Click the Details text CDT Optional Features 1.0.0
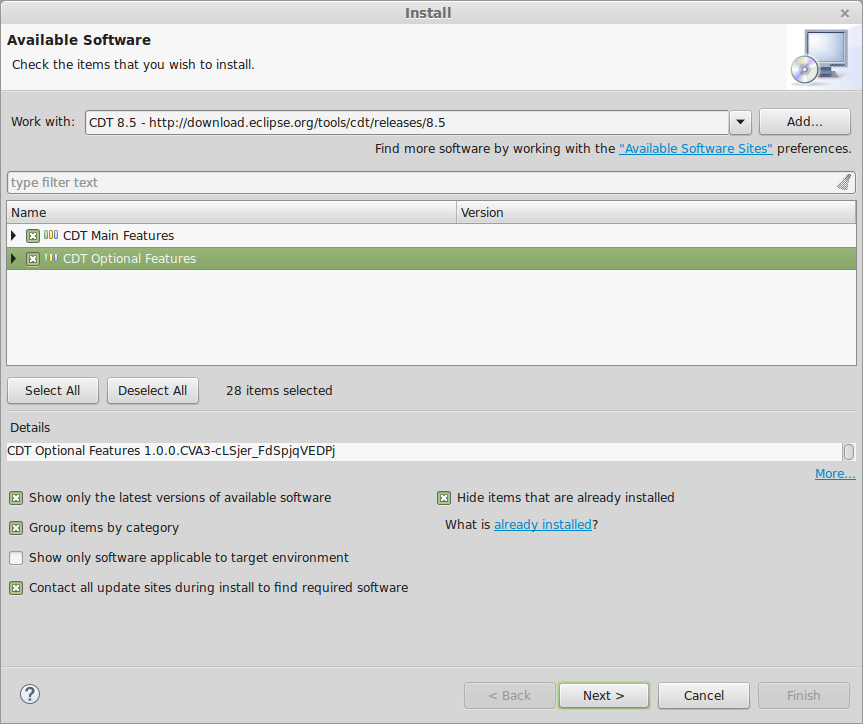This screenshot has width=863, height=724. pos(171,451)
